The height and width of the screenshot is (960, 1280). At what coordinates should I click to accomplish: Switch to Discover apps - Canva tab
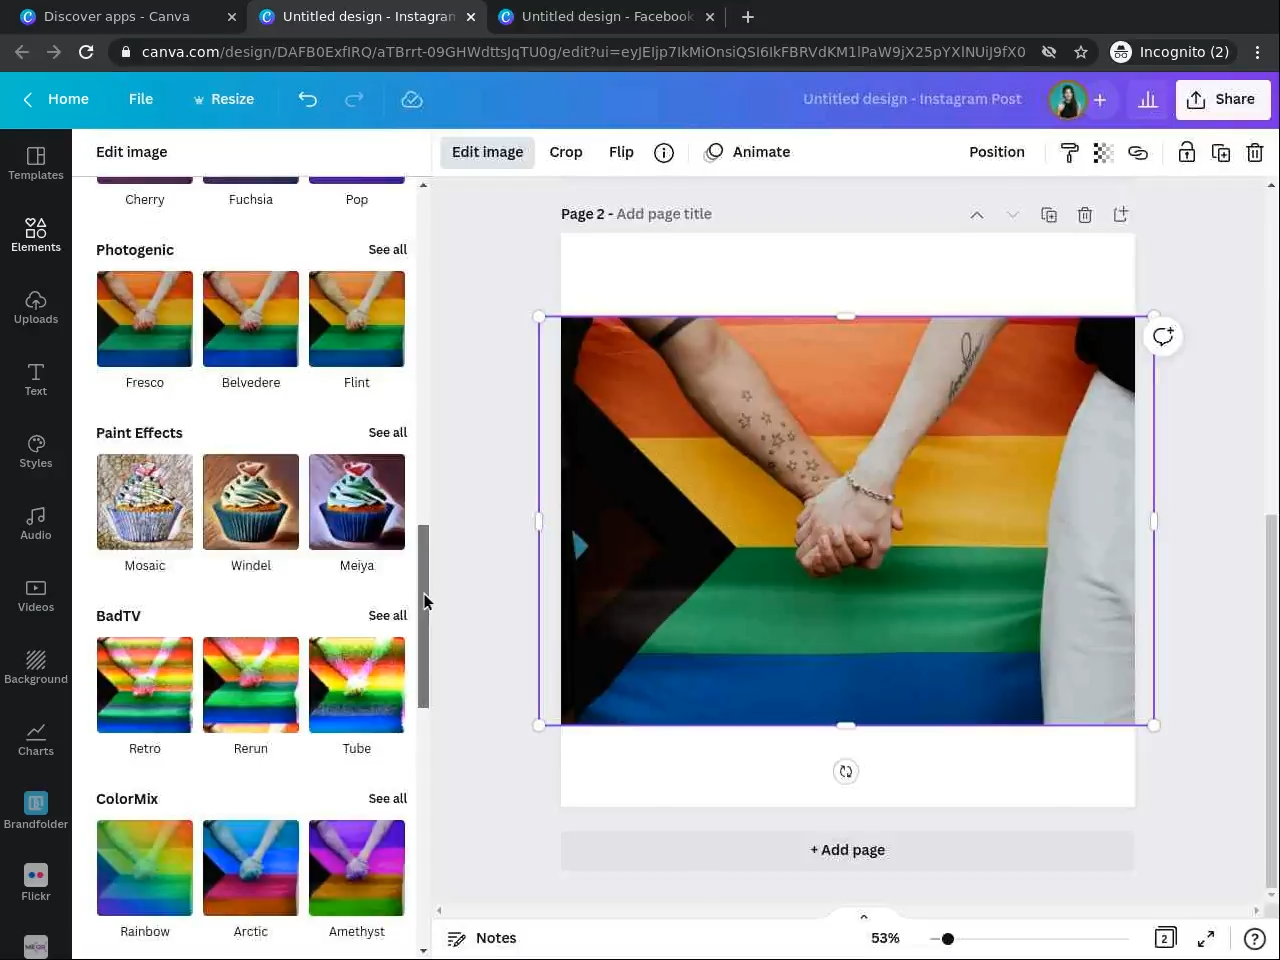click(128, 17)
